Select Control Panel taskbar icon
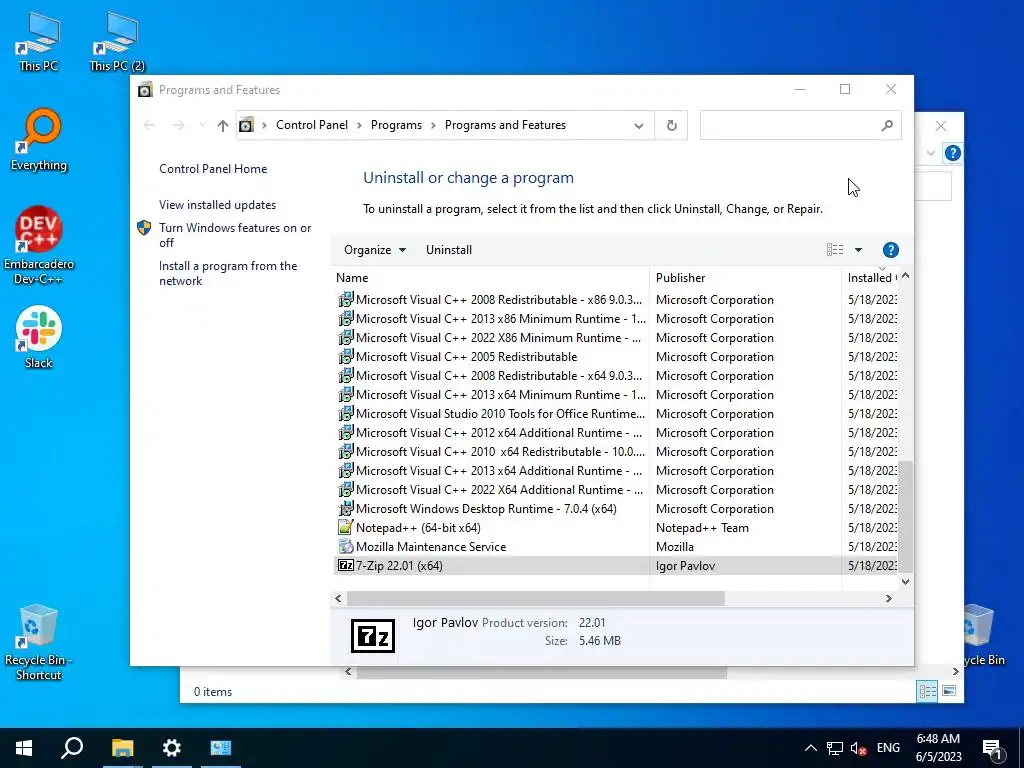1024x768 pixels. click(x=221, y=748)
